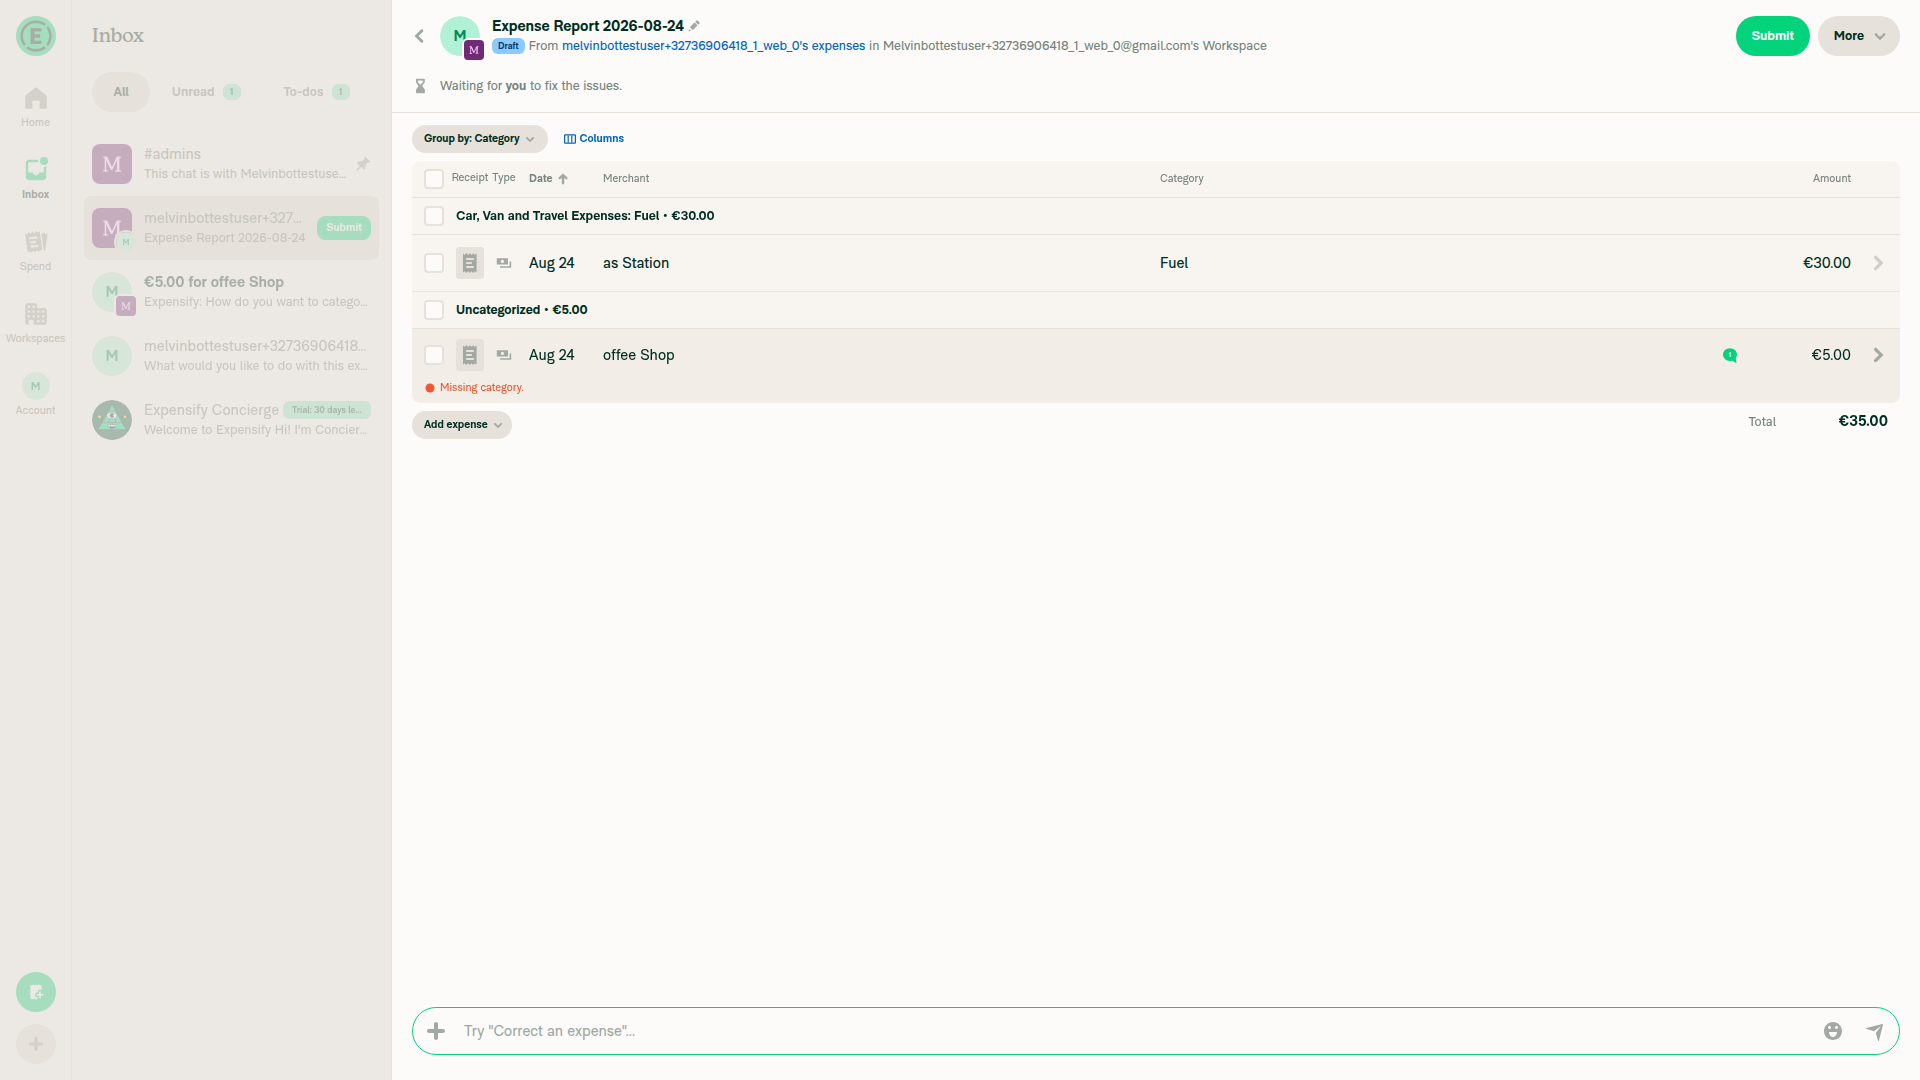Switch to the Unread tab
The image size is (1920, 1080).
pos(205,92)
